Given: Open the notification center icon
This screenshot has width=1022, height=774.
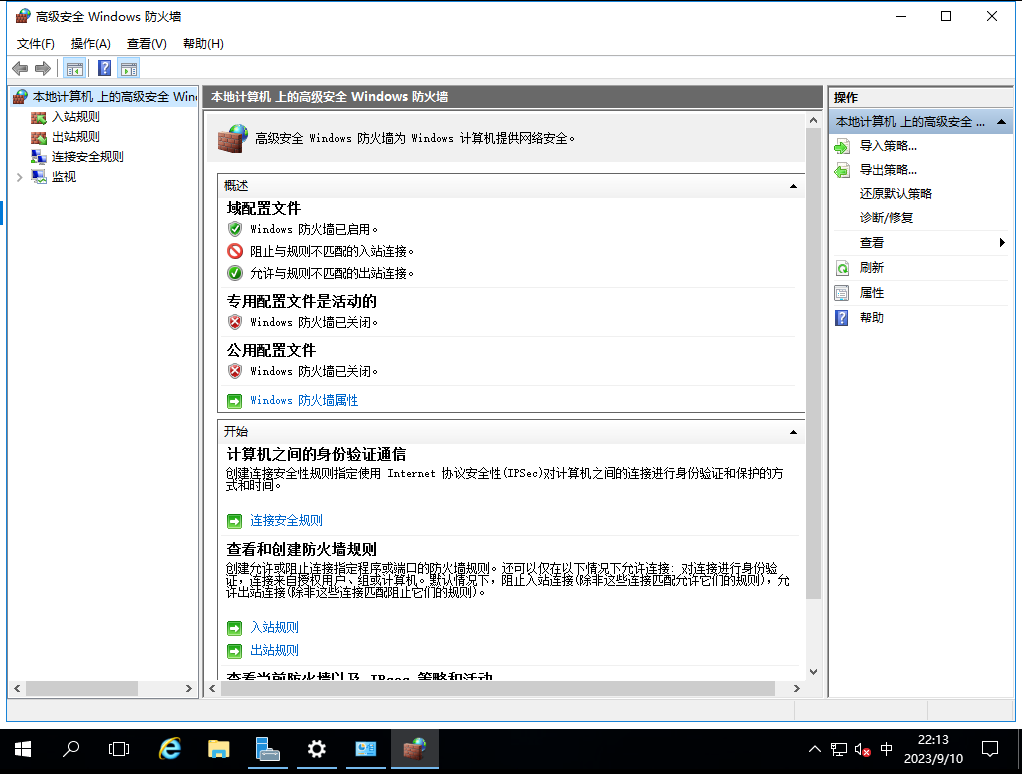Looking at the screenshot, I should coord(990,750).
